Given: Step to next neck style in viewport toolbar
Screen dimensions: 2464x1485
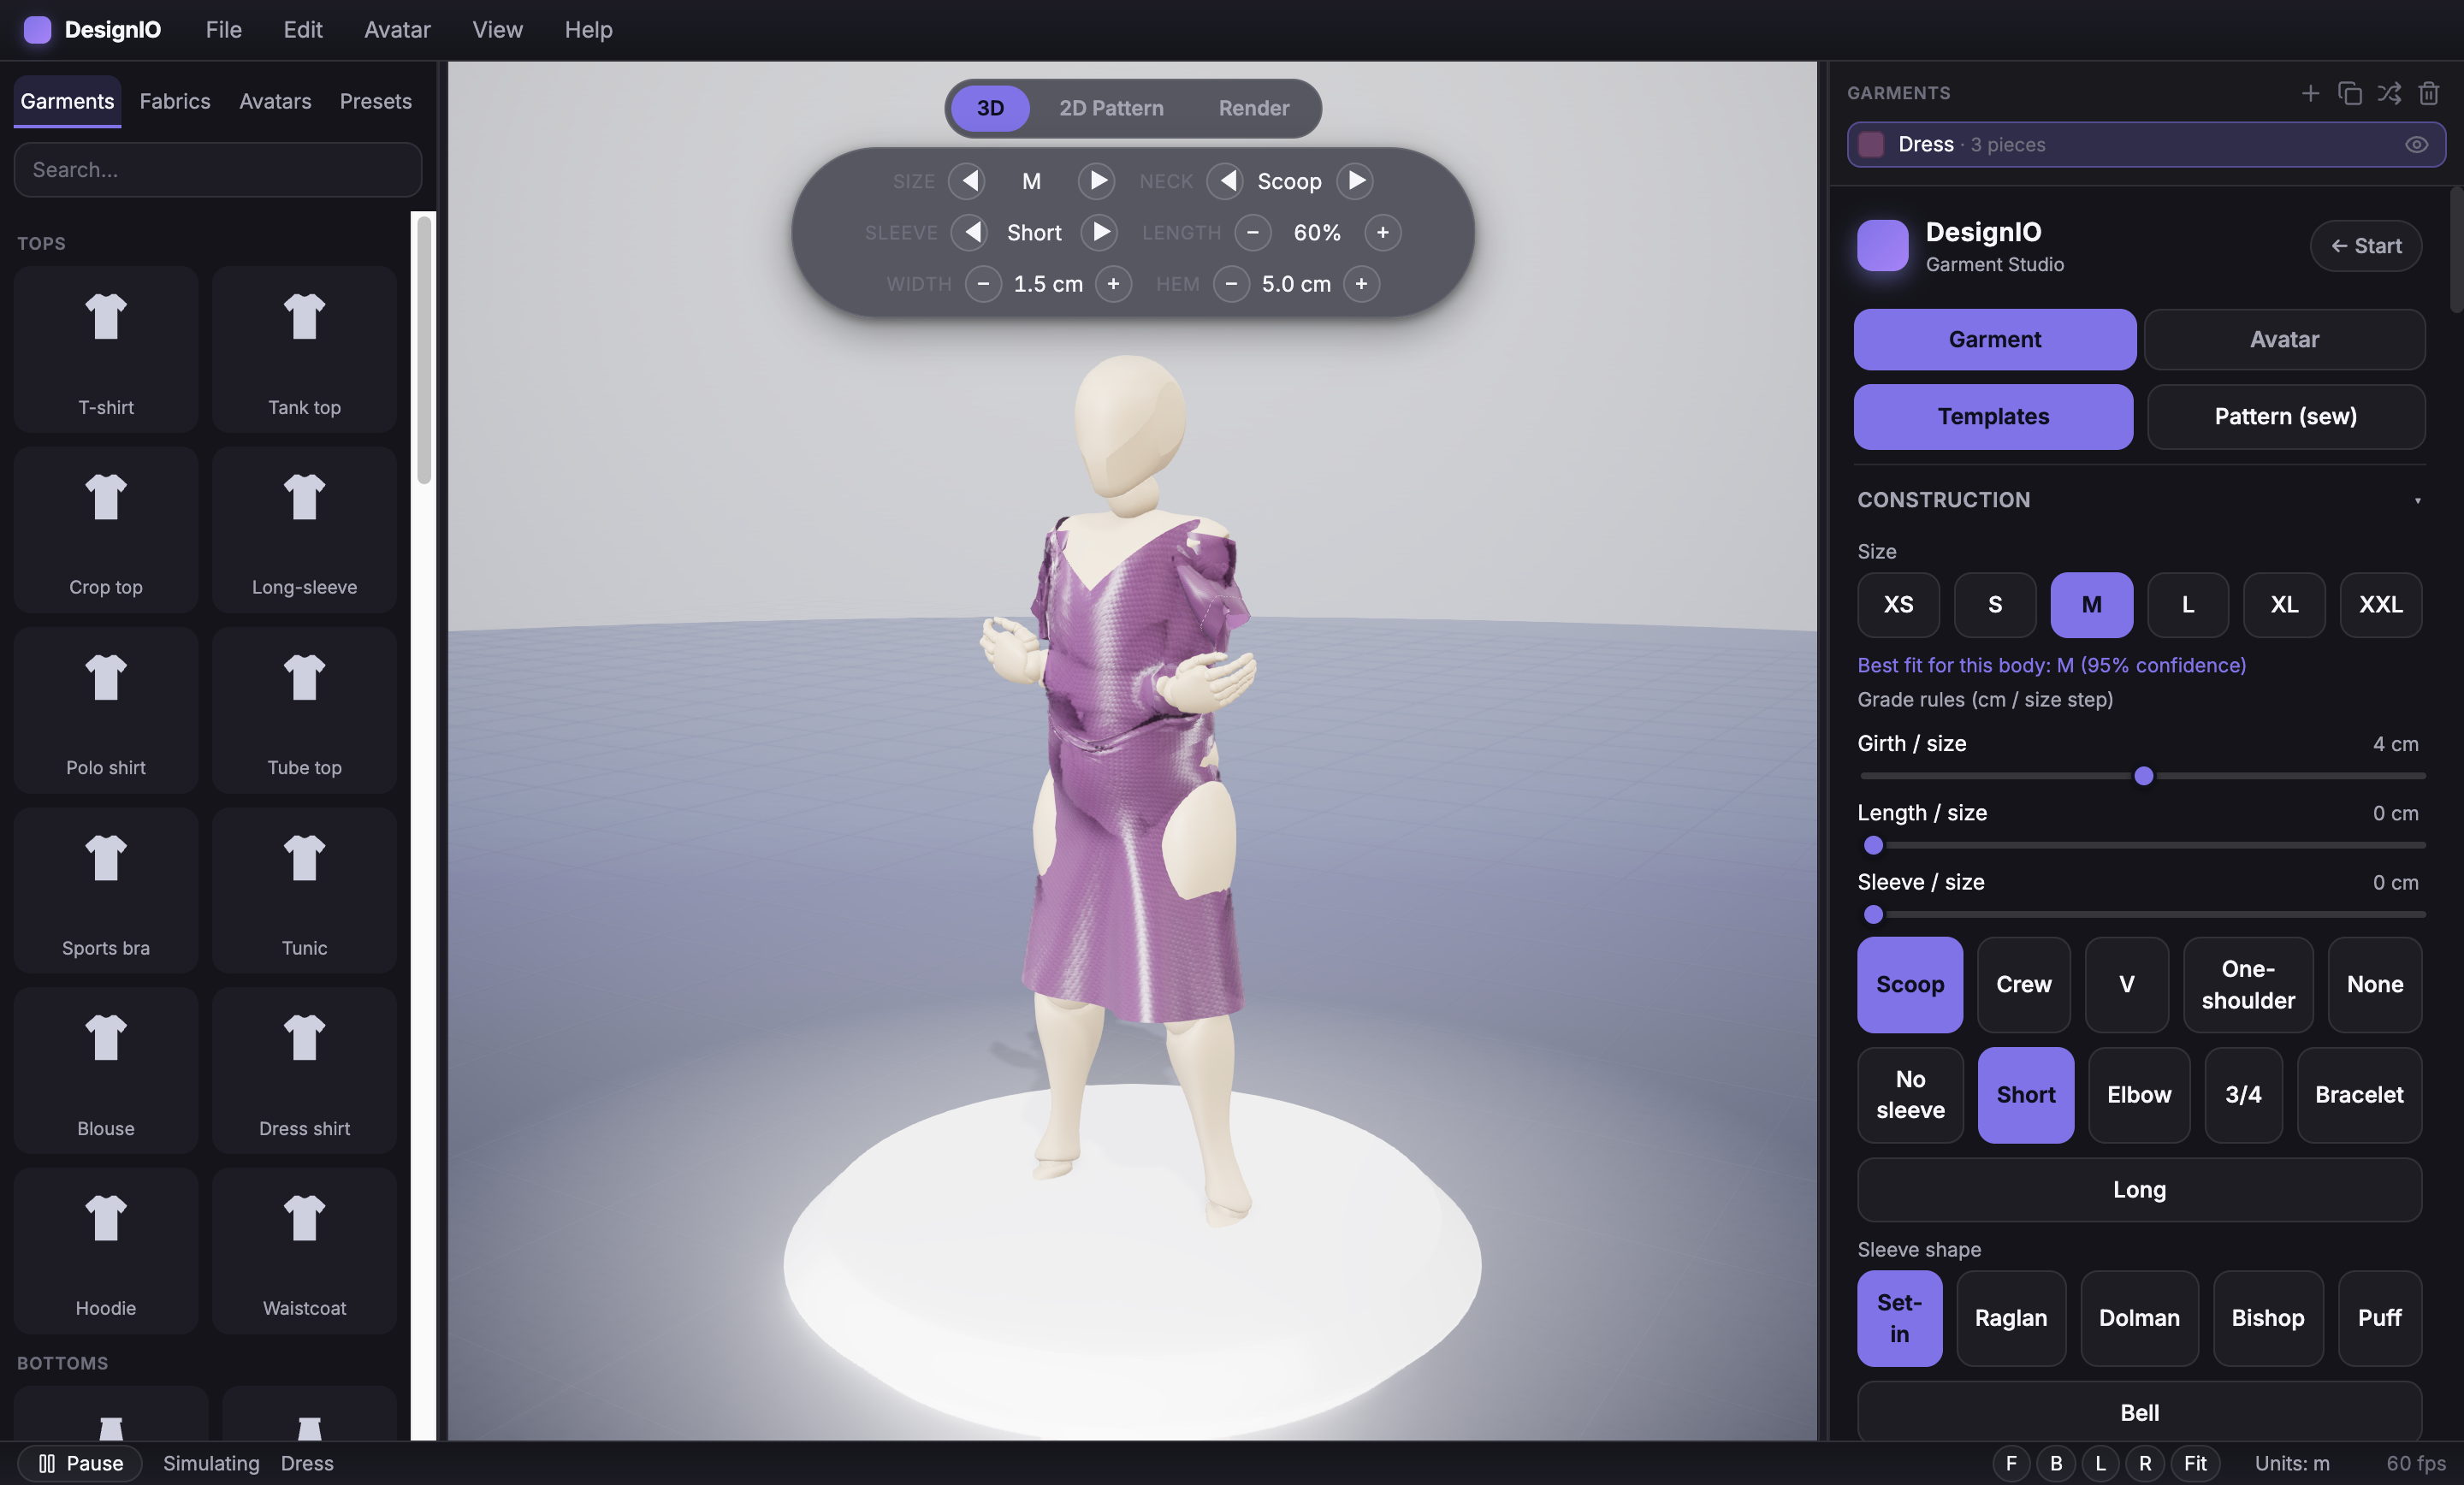Looking at the screenshot, I should coord(1355,181).
